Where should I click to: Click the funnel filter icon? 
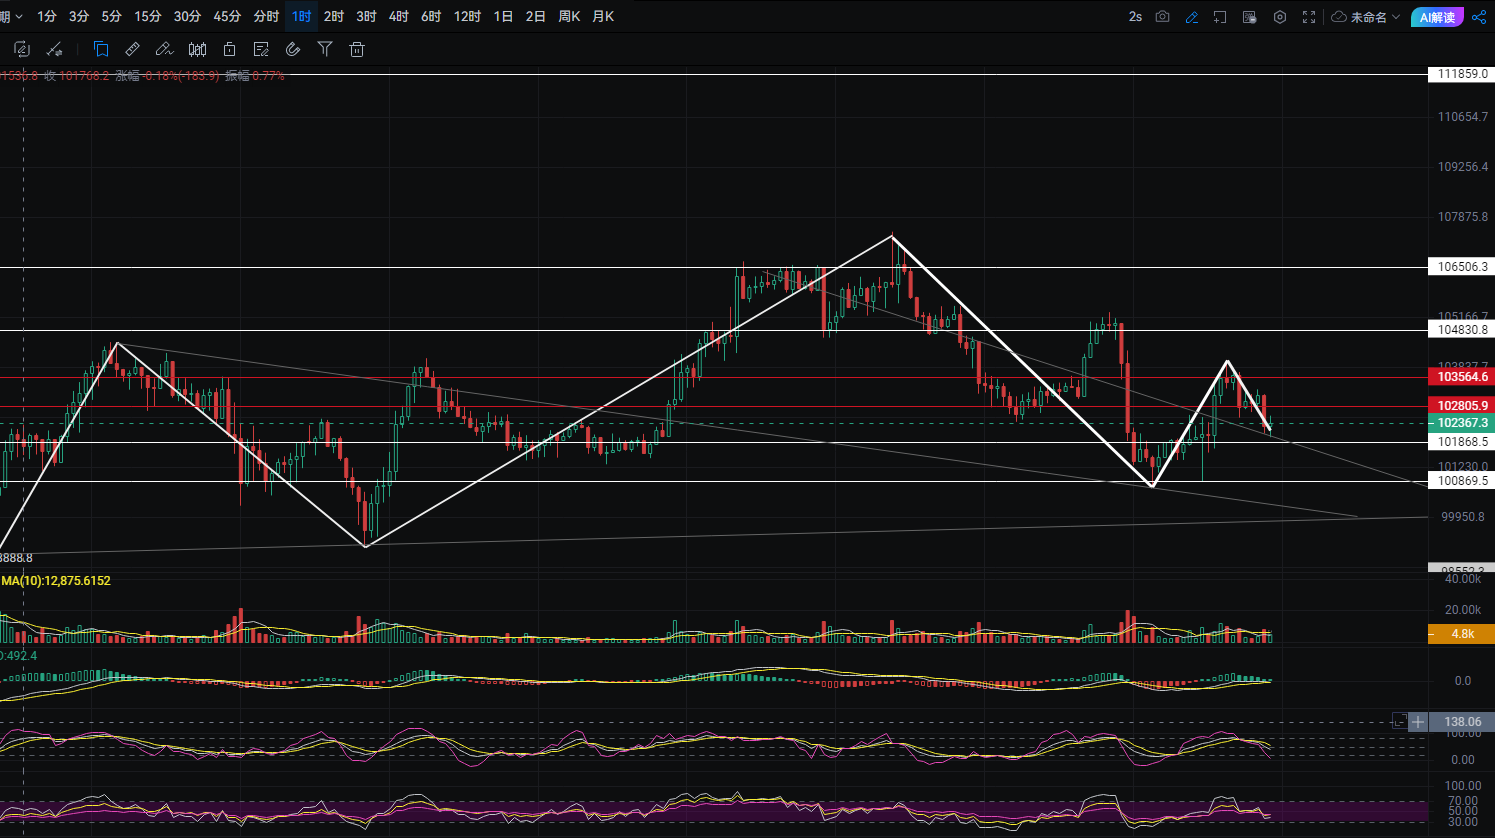[x=325, y=49]
